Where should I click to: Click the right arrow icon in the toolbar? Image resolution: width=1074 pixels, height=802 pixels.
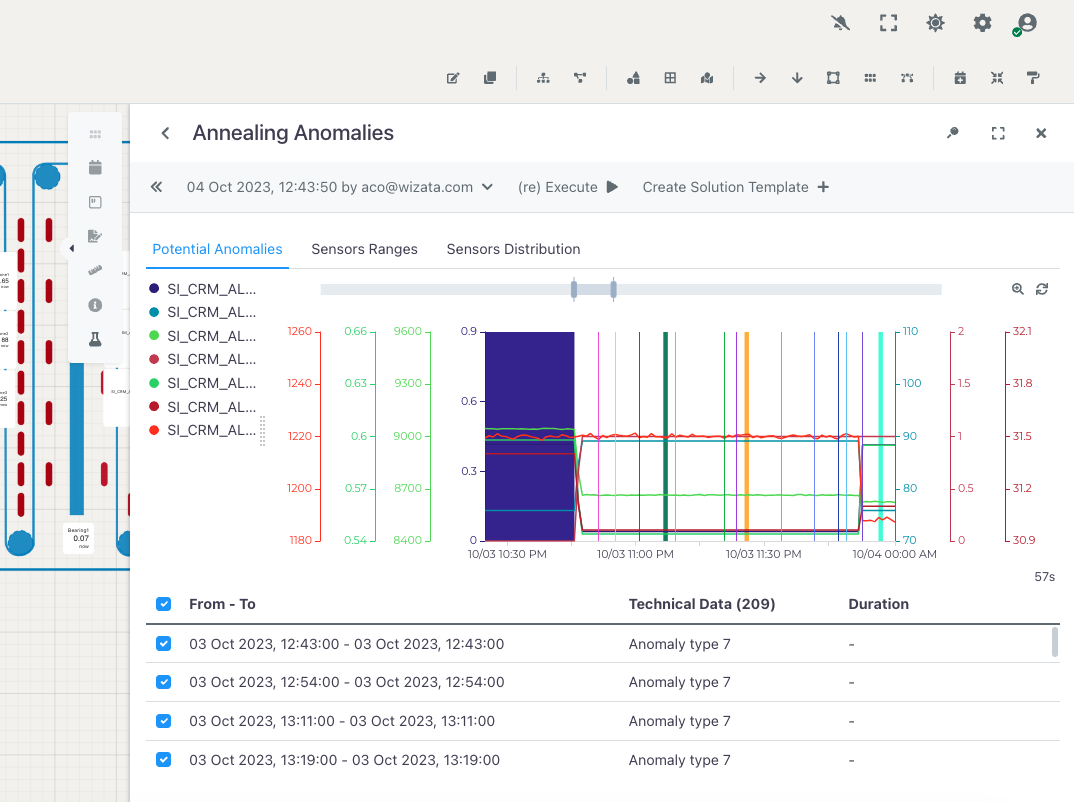pyautogui.click(x=760, y=78)
